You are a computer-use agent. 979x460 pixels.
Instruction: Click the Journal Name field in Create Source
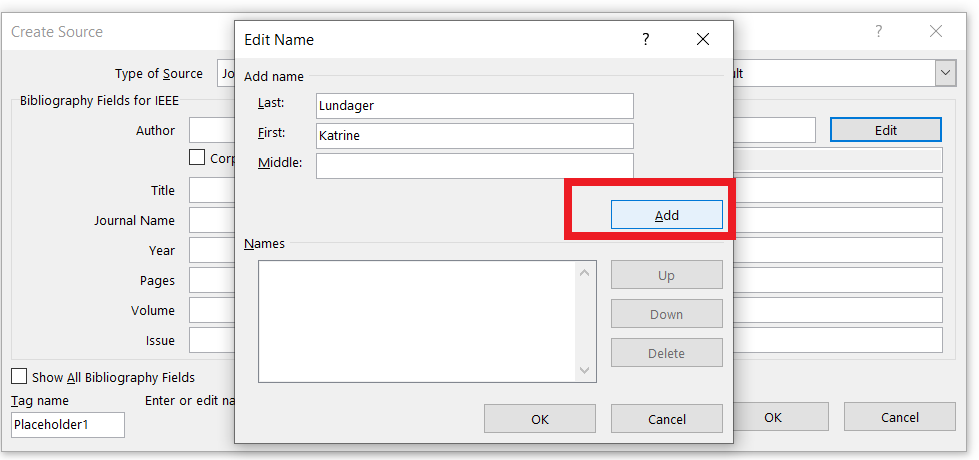point(212,220)
